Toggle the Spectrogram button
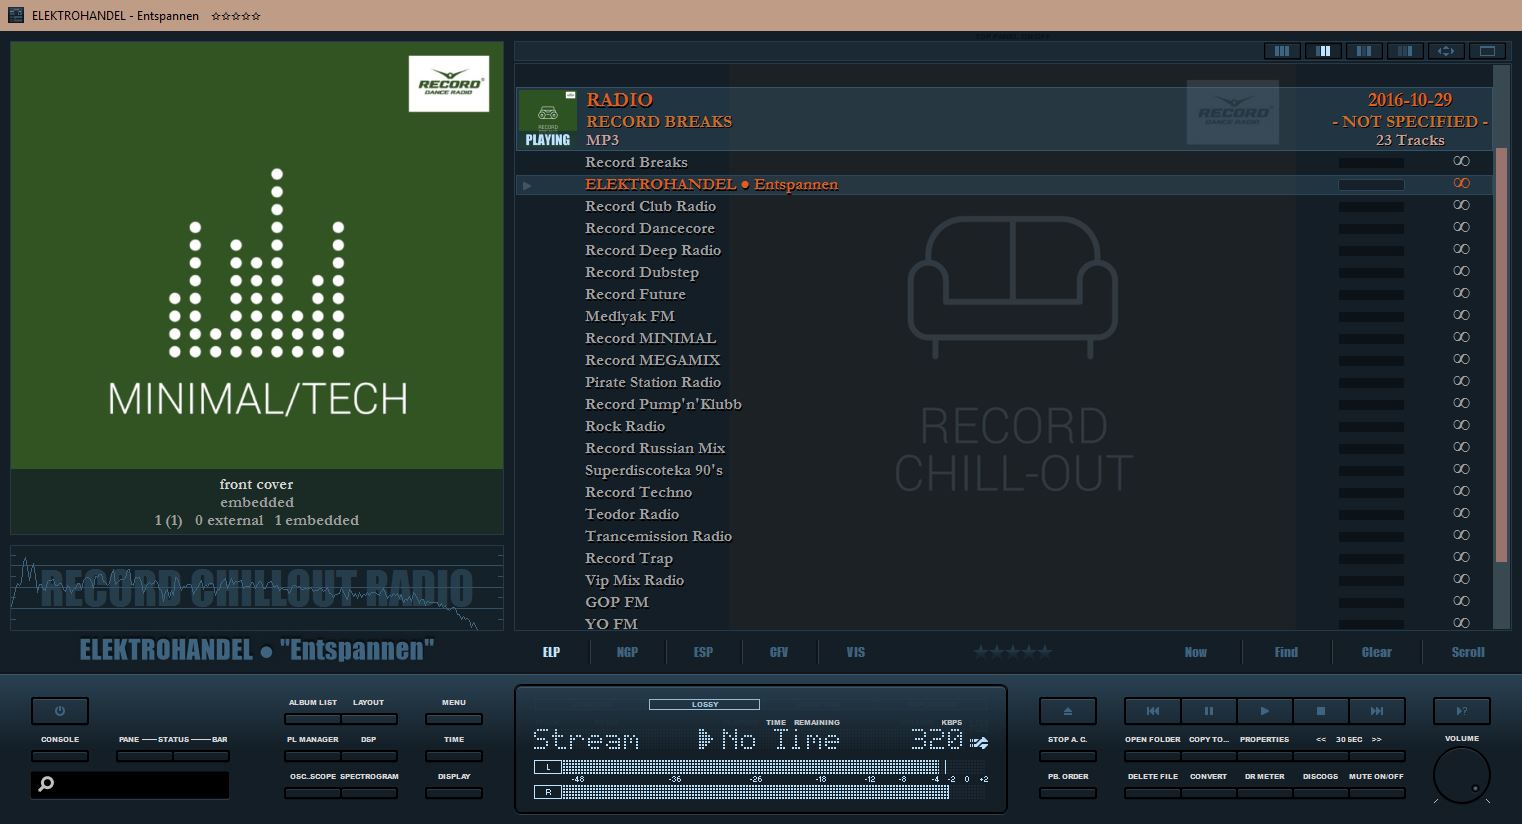This screenshot has height=824, width=1522. pyautogui.click(x=369, y=792)
